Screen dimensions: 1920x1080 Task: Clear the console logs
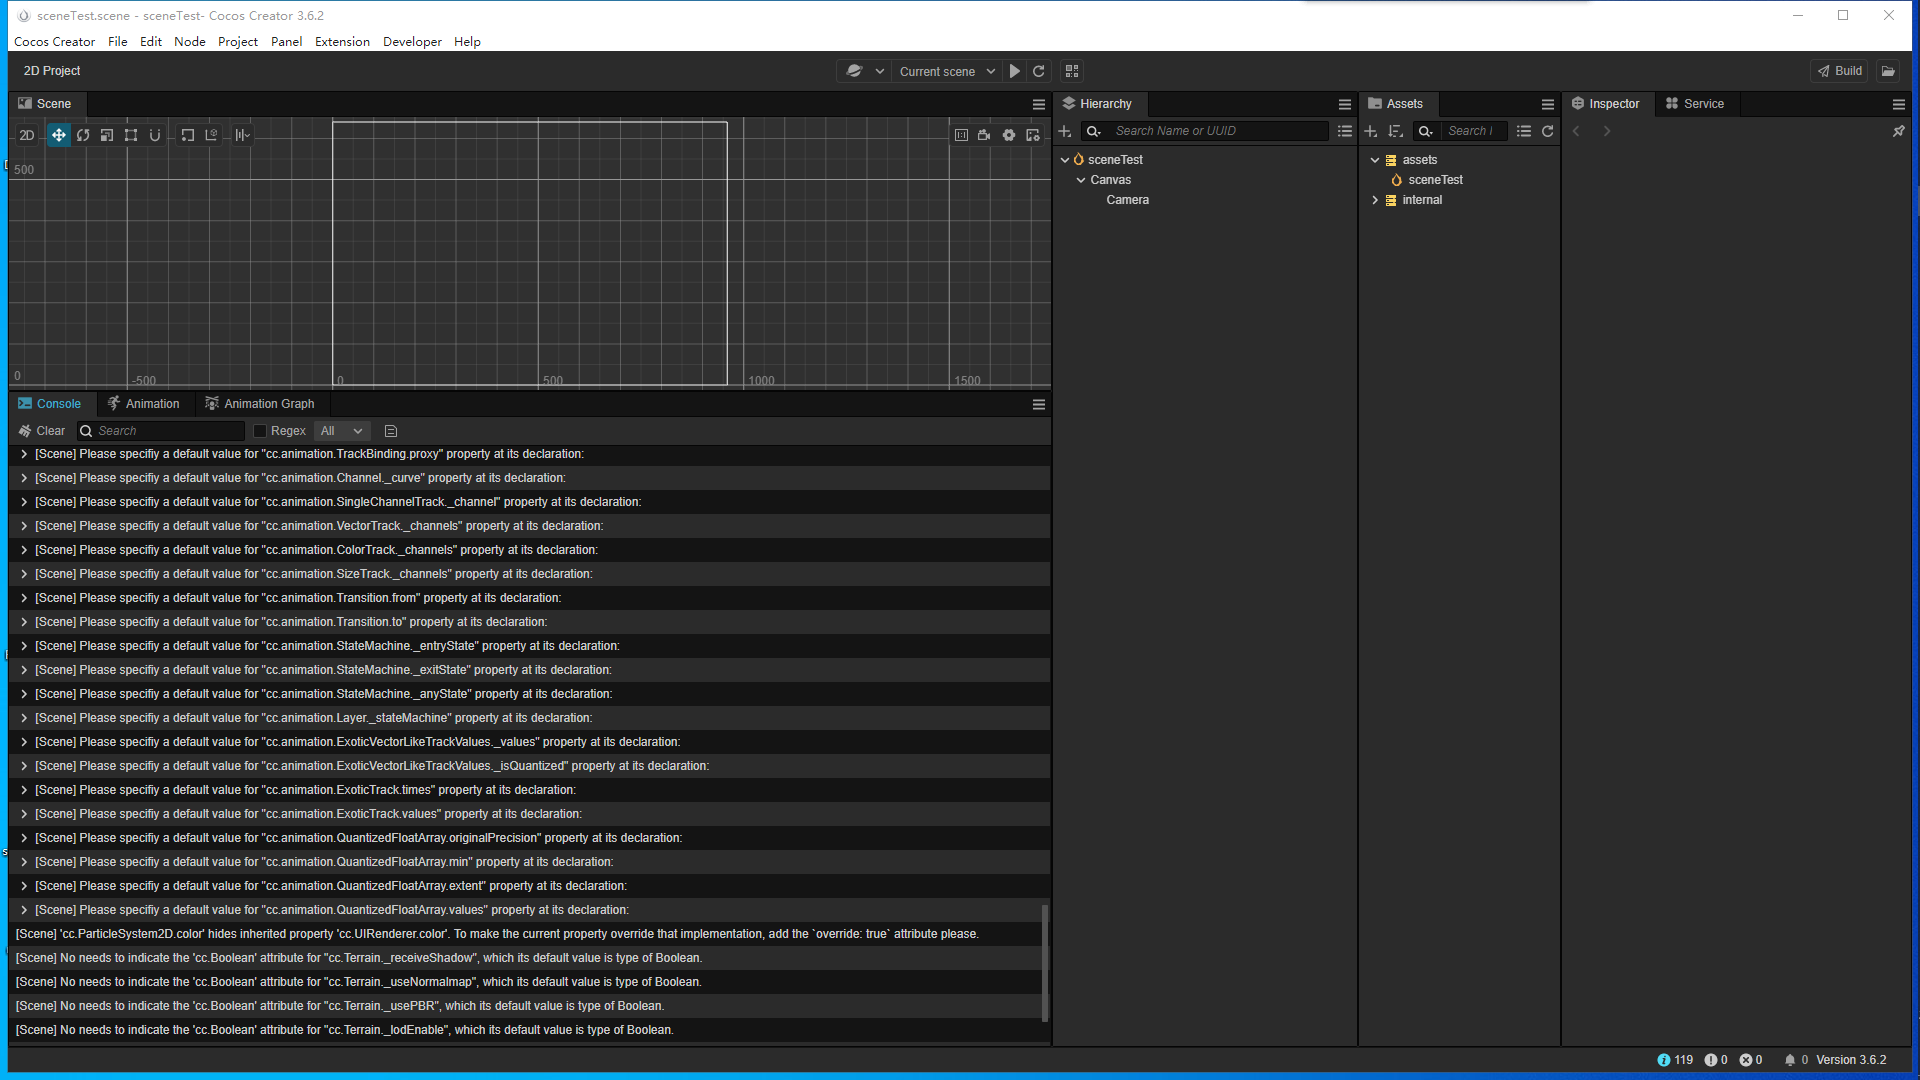pos(41,431)
